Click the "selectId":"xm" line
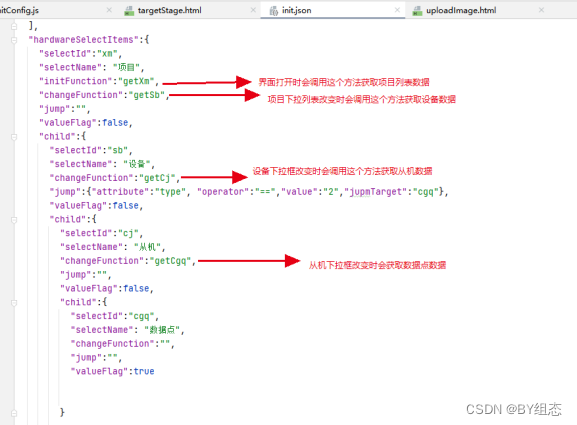Screen dimensions: 577x425 coord(81,53)
